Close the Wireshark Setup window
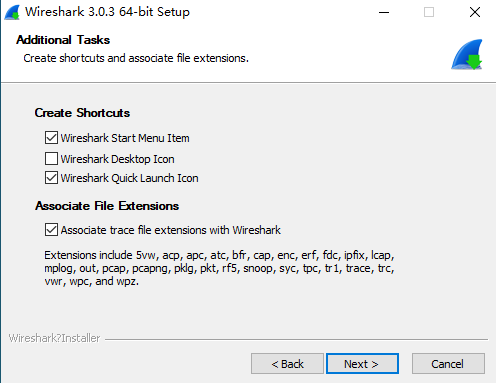 [x=475, y=13]
